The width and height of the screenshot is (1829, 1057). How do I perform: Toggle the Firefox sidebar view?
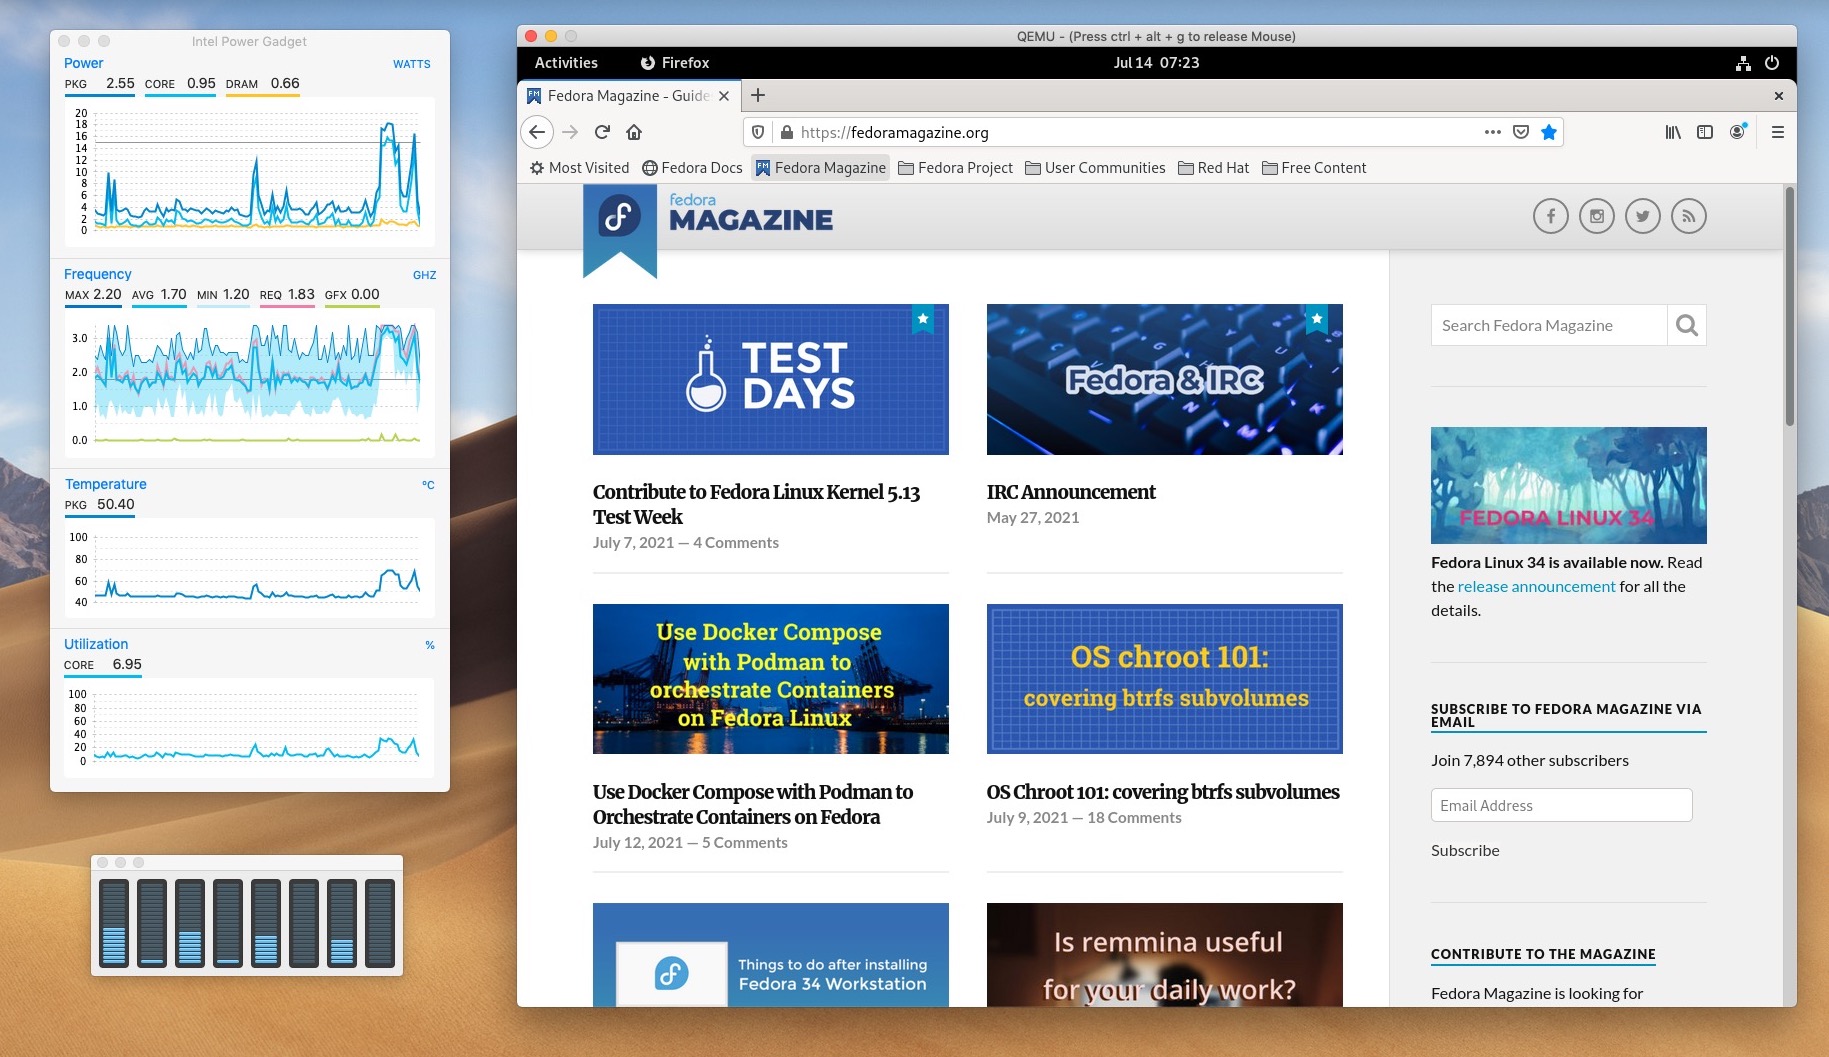[1705, 132]
